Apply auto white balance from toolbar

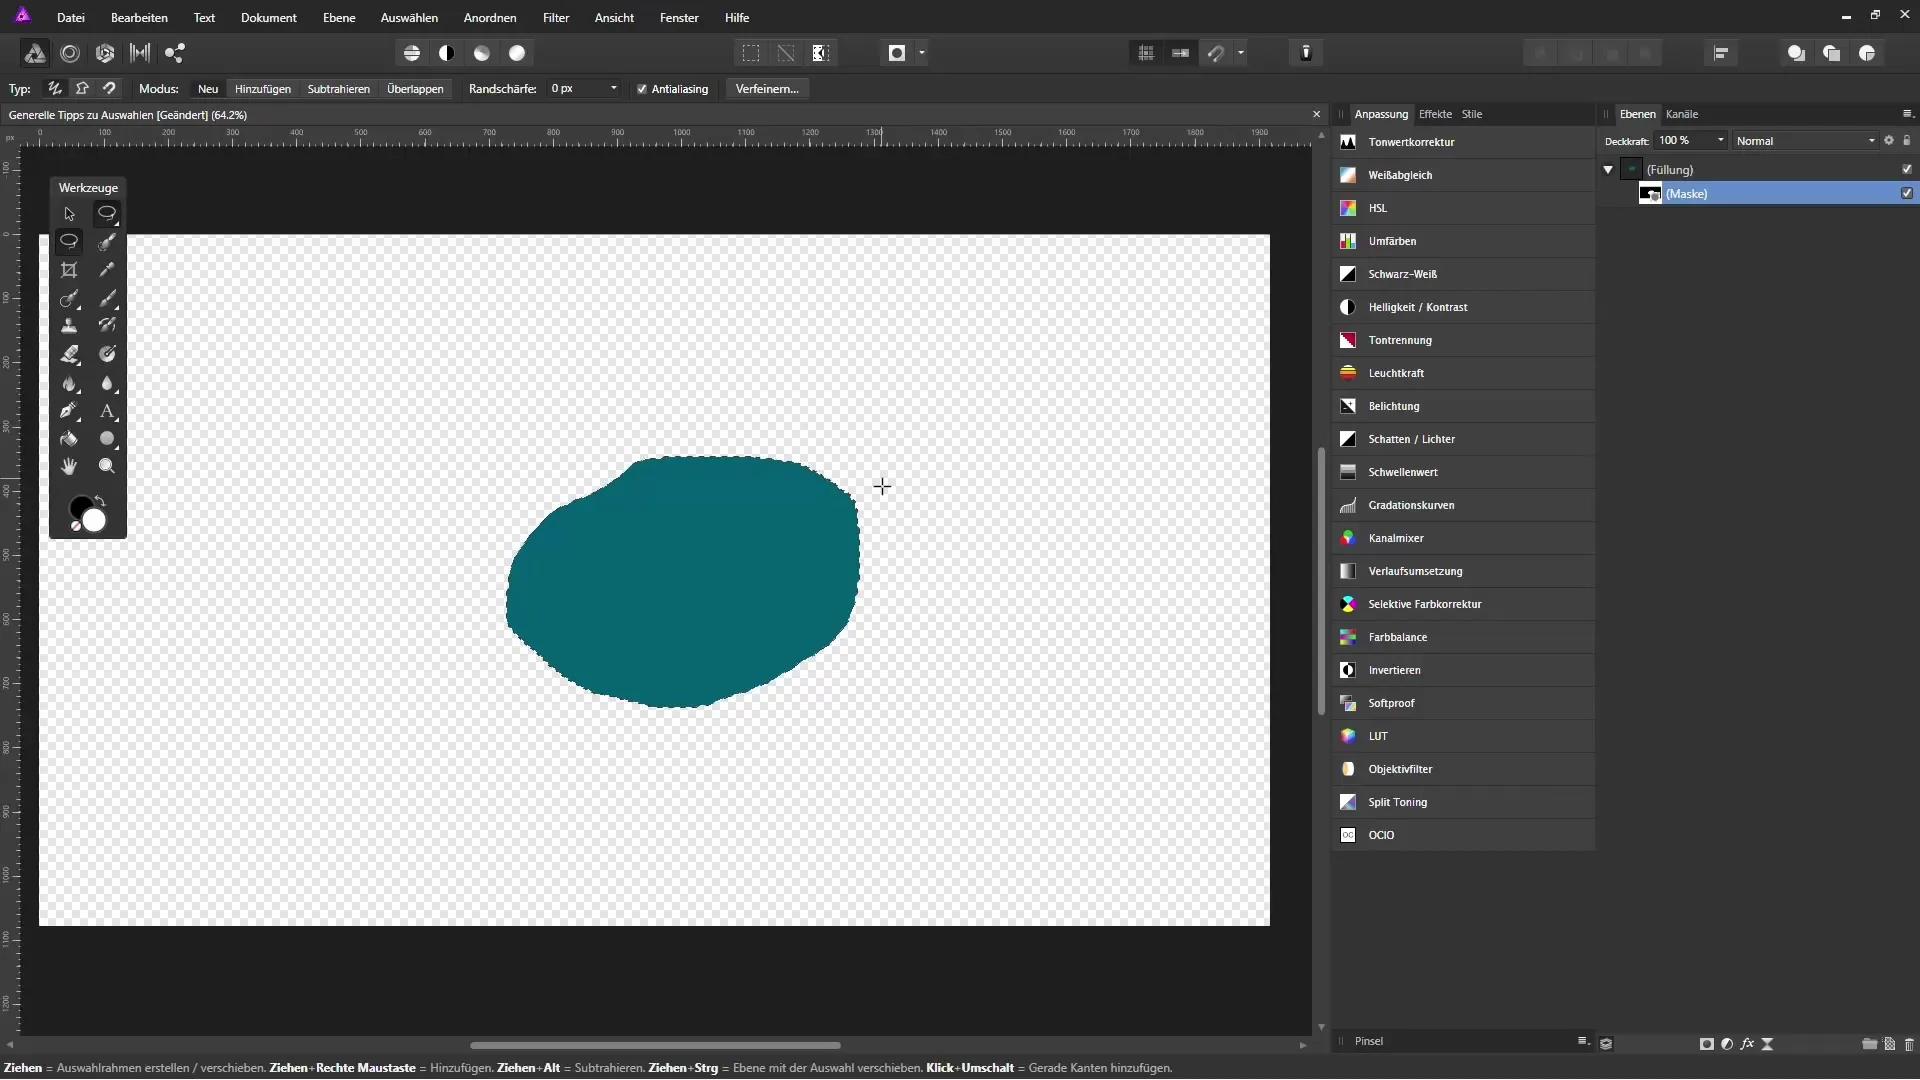(517, 53)
